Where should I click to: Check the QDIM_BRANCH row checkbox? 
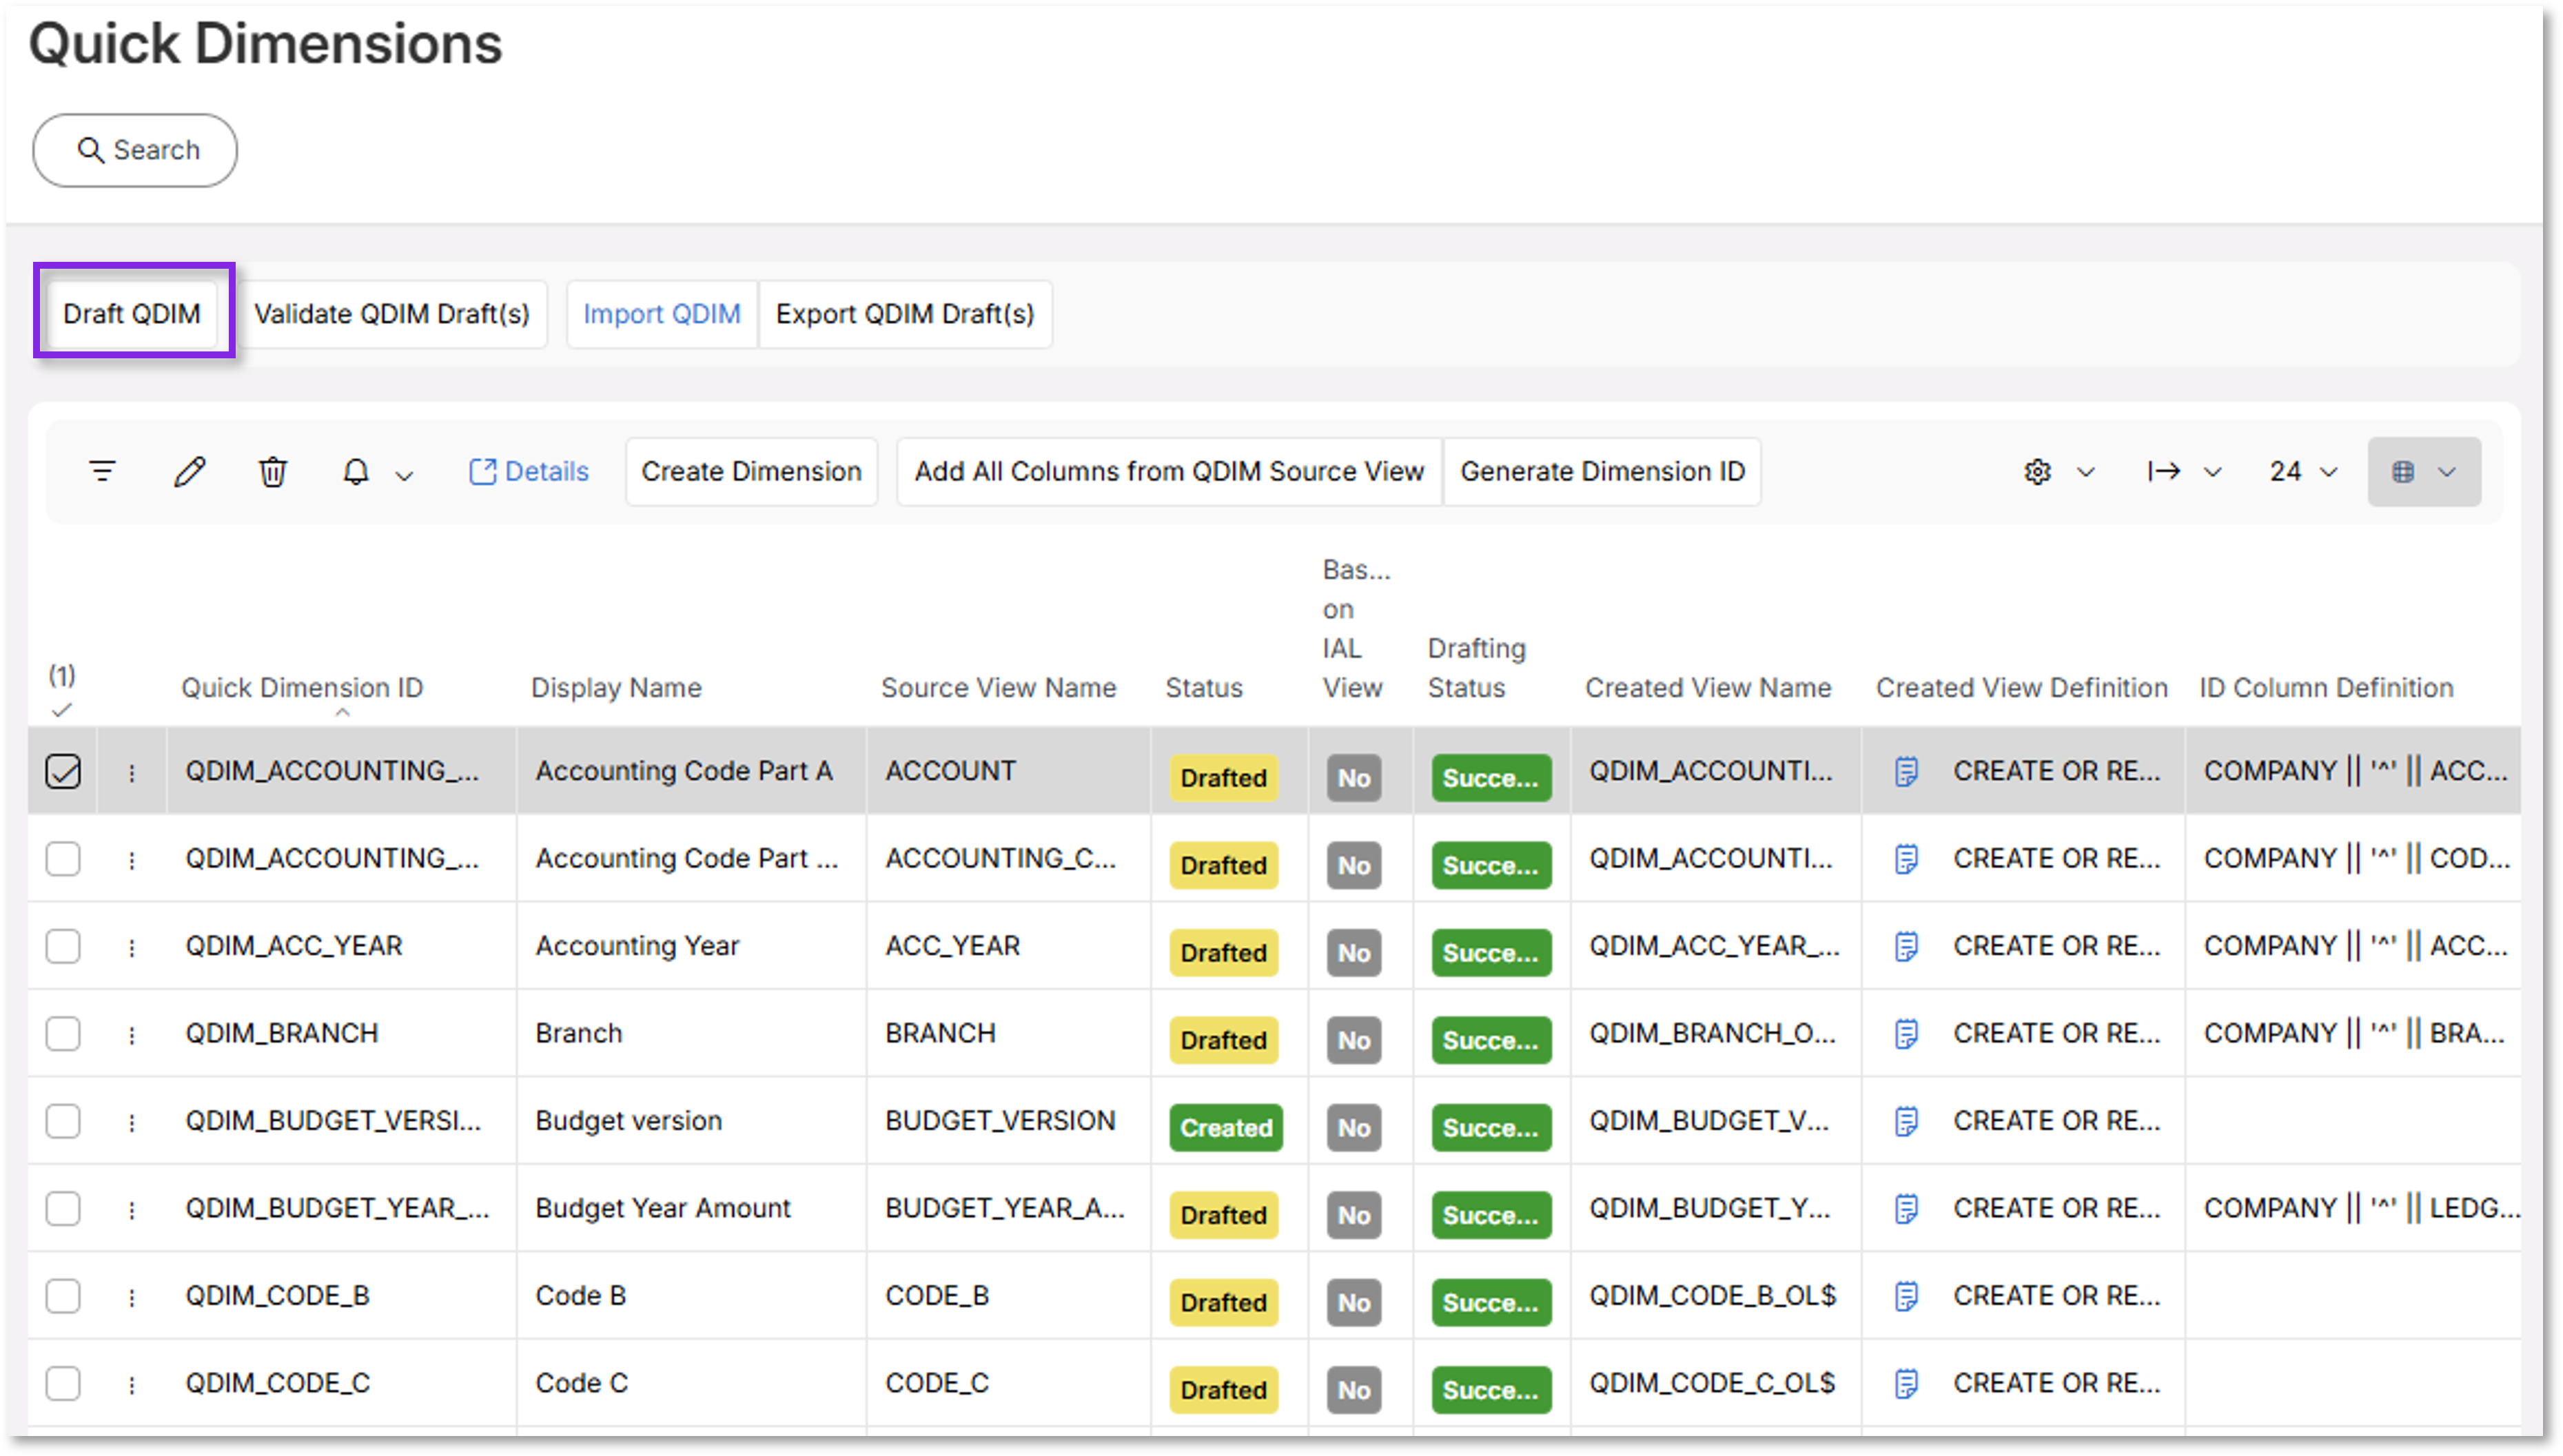63,1034
